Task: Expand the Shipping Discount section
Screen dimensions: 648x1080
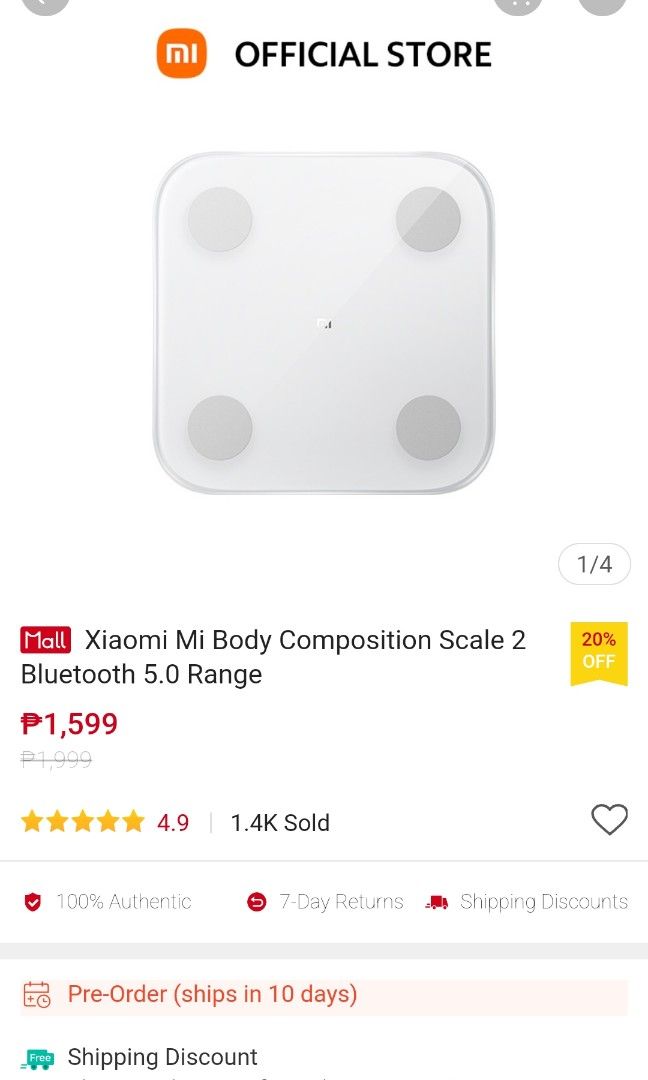Action: (x=162, y=1057)
